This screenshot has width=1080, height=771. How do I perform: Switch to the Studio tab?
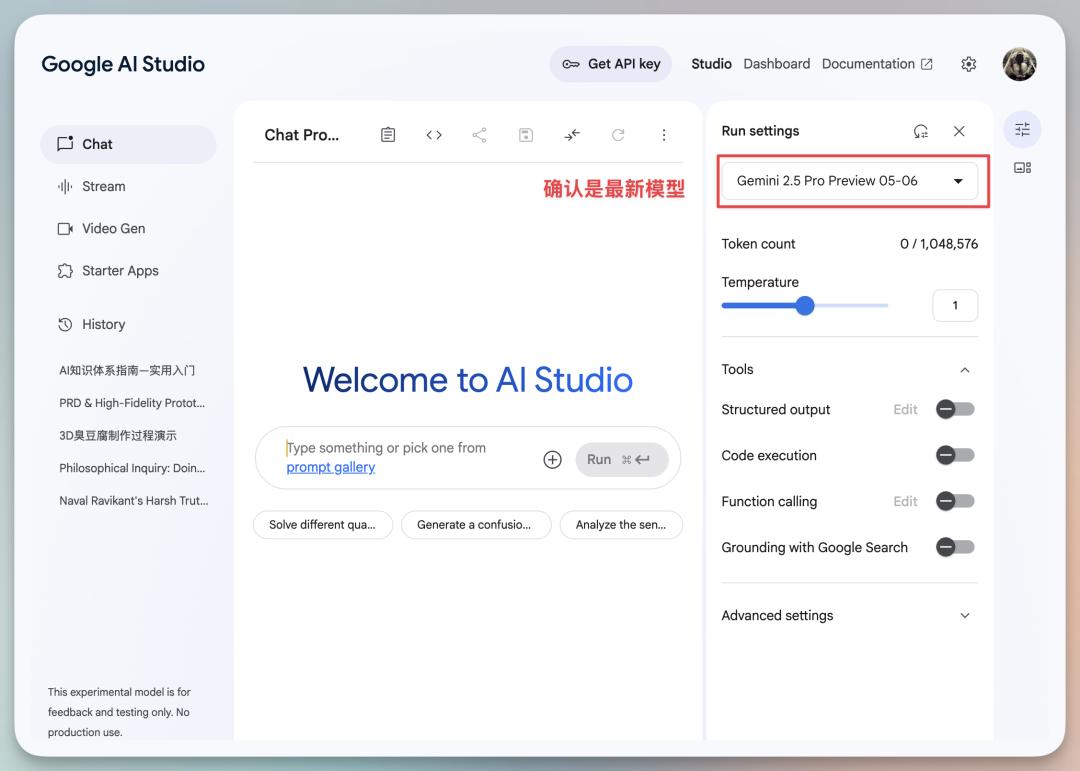[712, 64]
